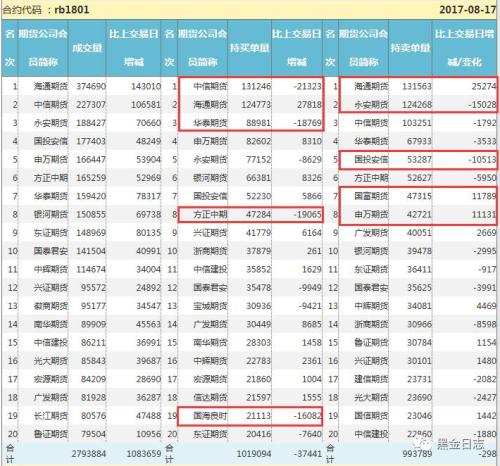
Task: Click the change value -8598
Action: click(484, 324)
